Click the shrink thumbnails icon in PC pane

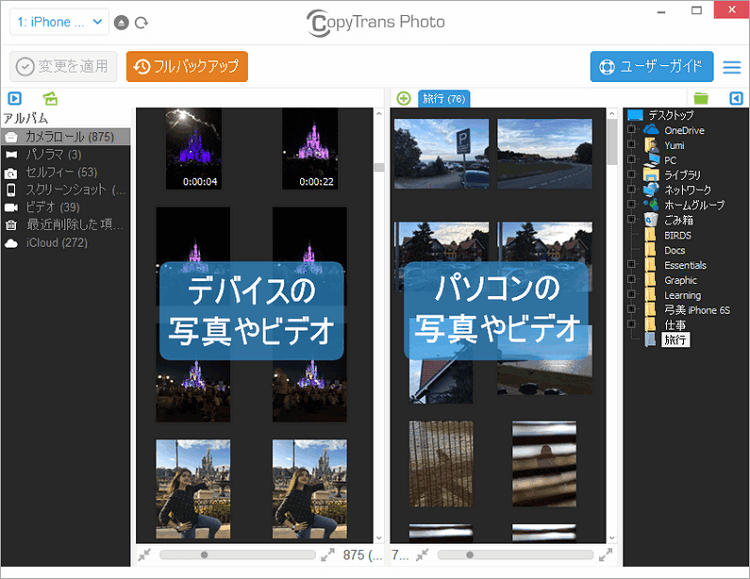coord(422,555)
